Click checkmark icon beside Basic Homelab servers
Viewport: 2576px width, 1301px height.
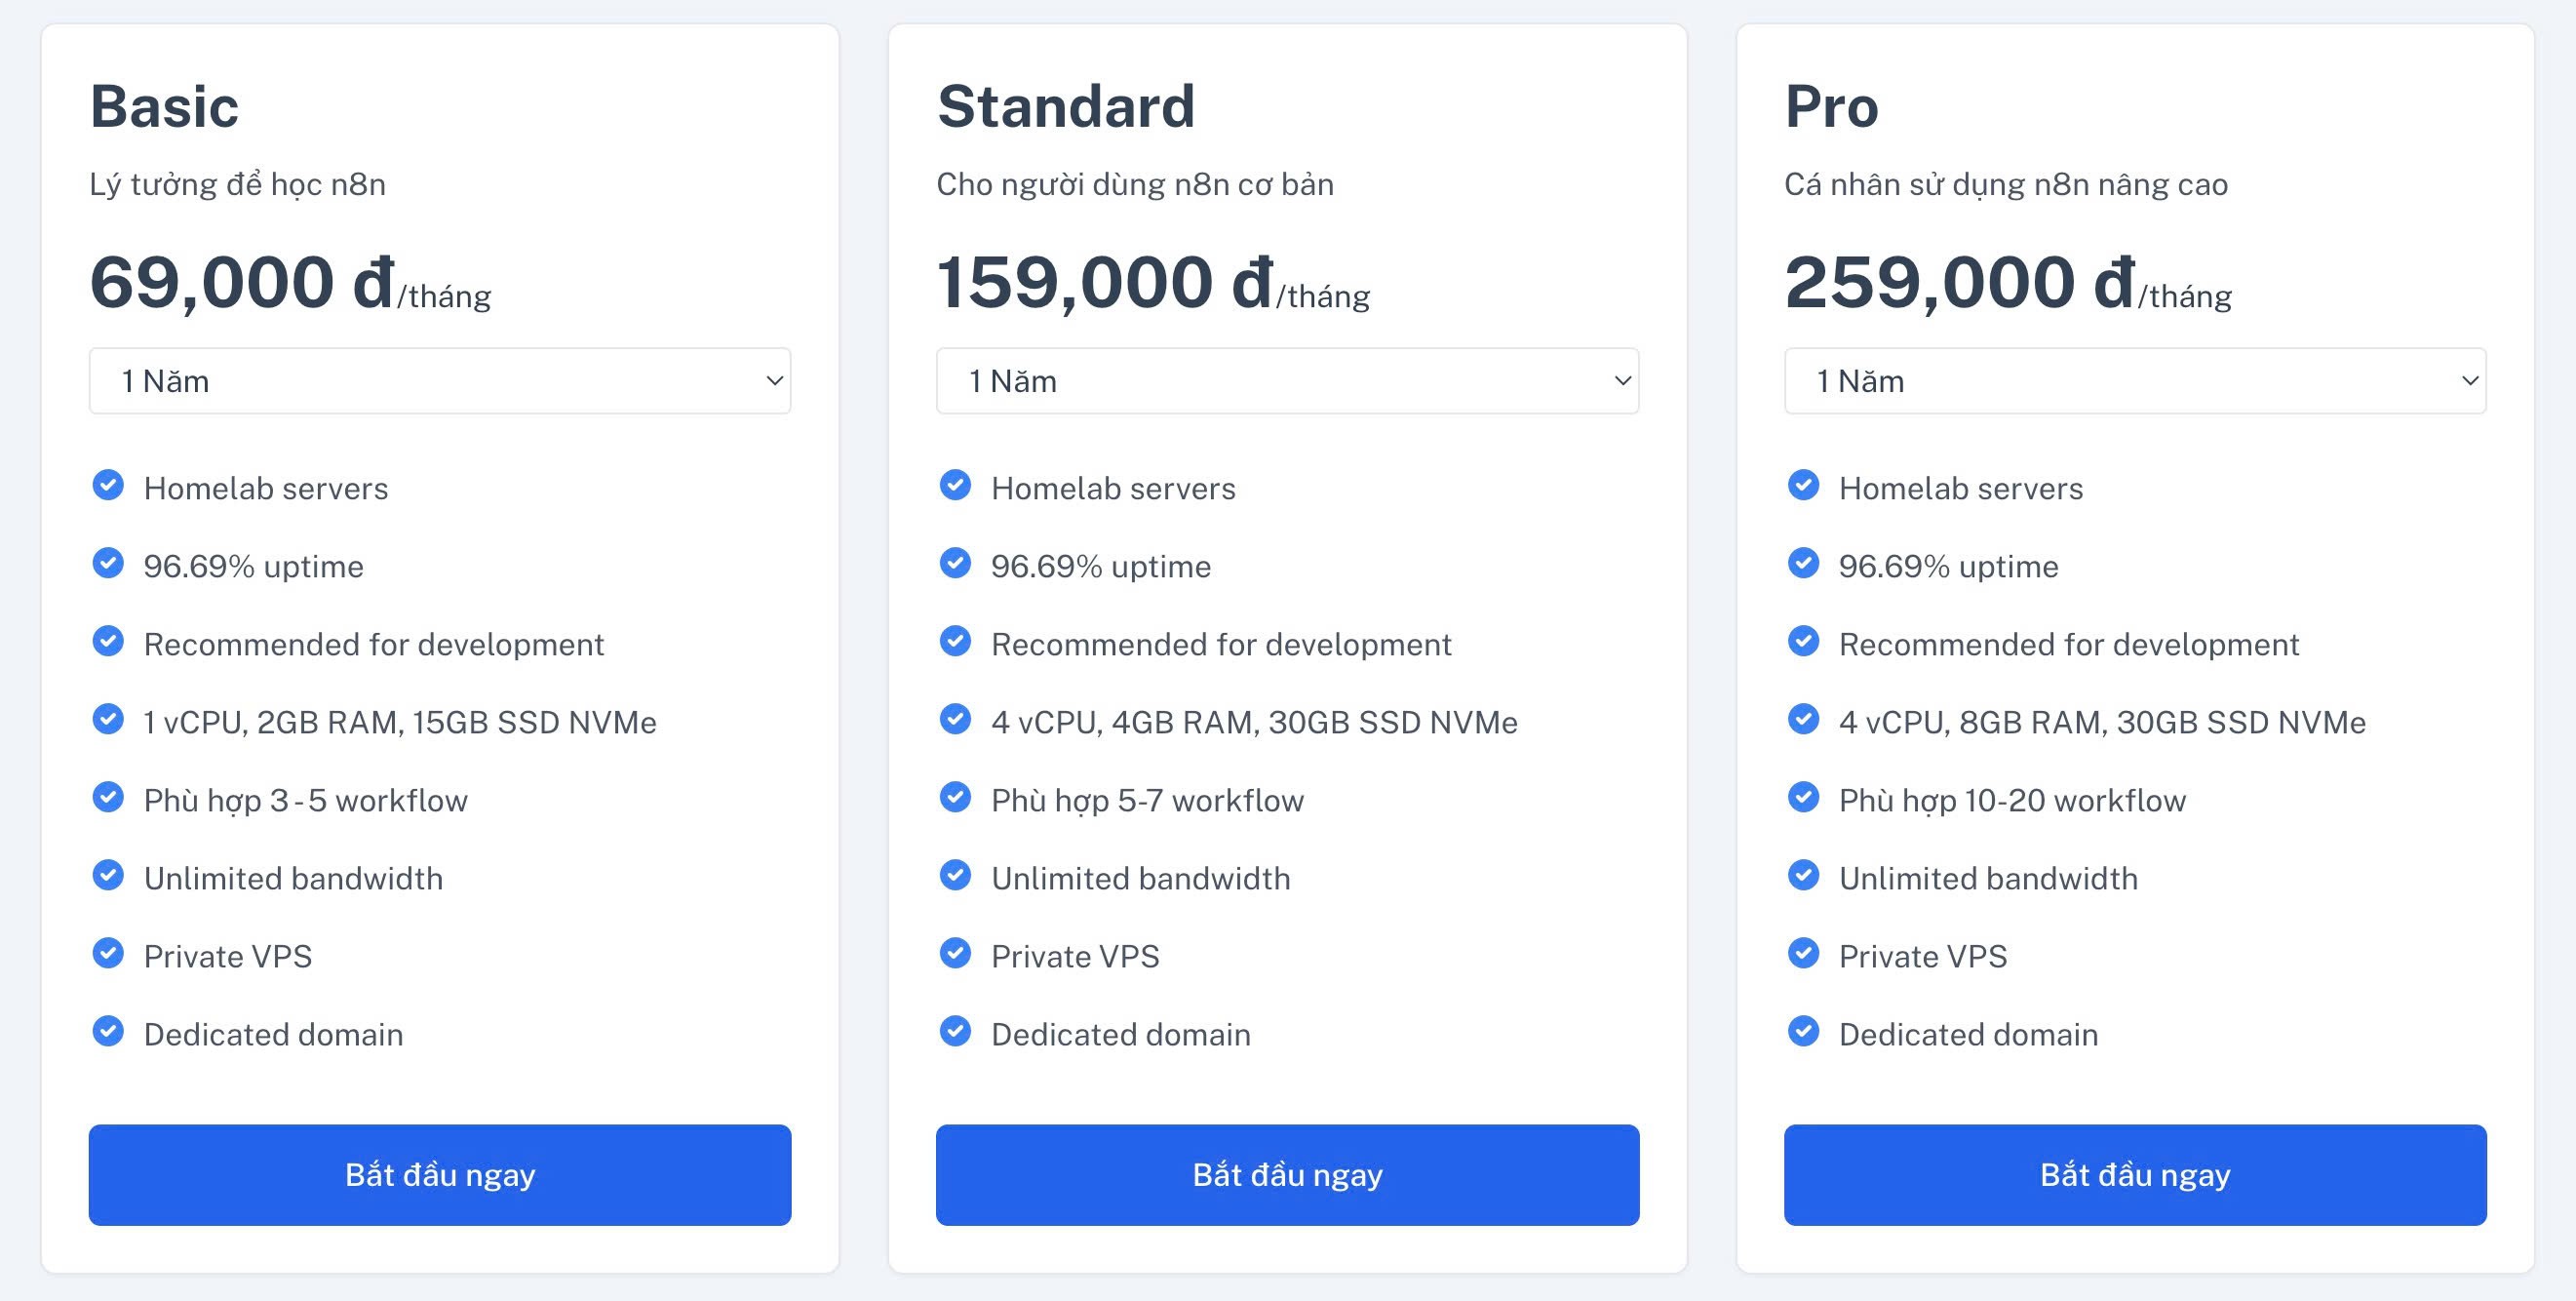click(108, 485)
